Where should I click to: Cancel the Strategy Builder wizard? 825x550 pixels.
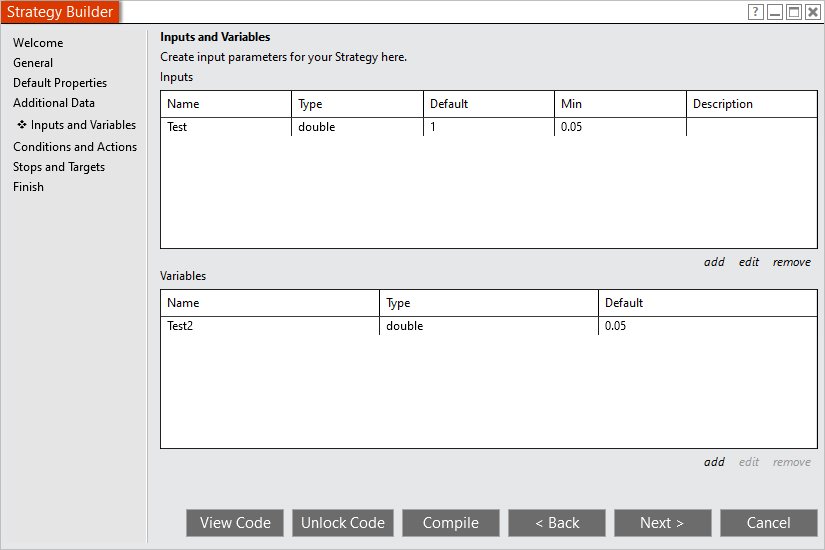pyautogui.click(x=769, y=523)
